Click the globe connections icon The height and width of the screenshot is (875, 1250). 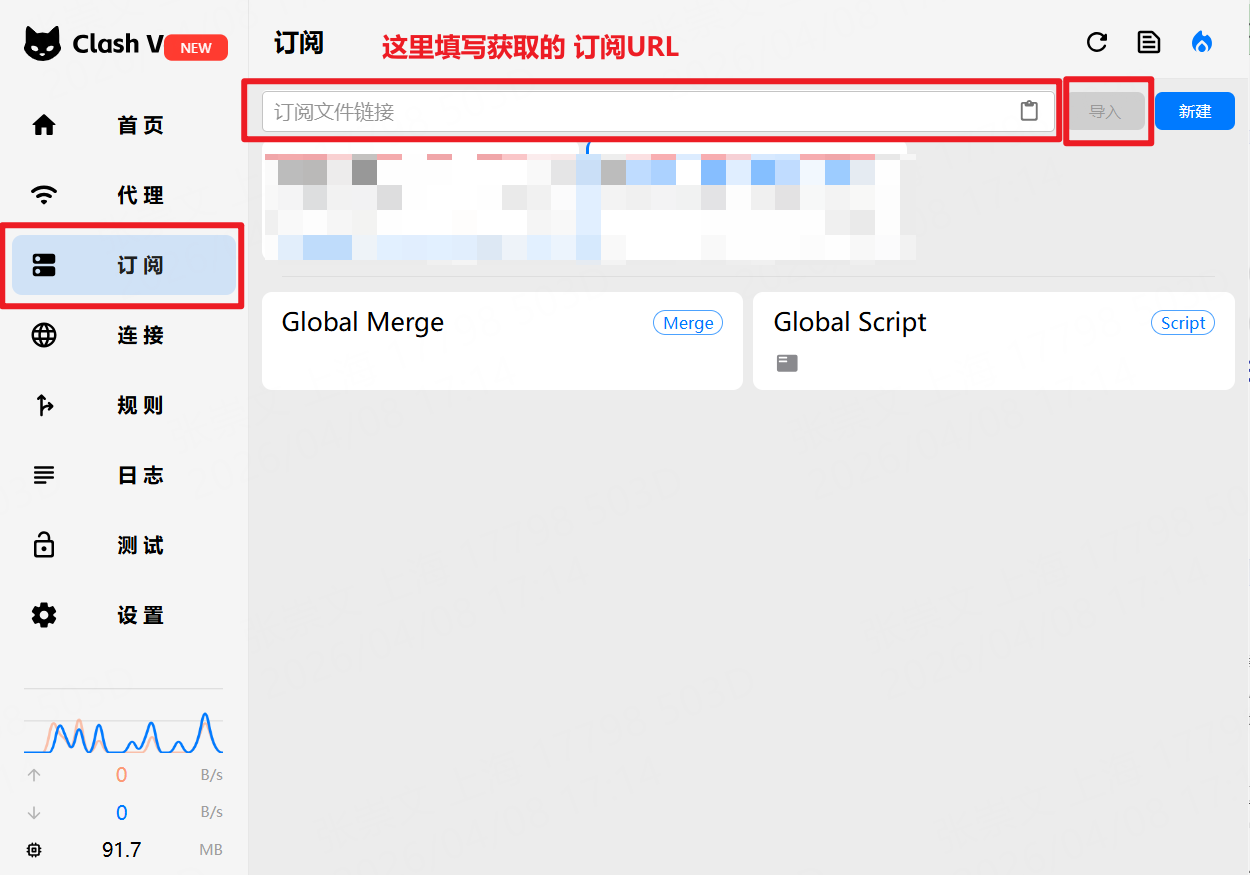pyautogui.click(x=44, y=335)
